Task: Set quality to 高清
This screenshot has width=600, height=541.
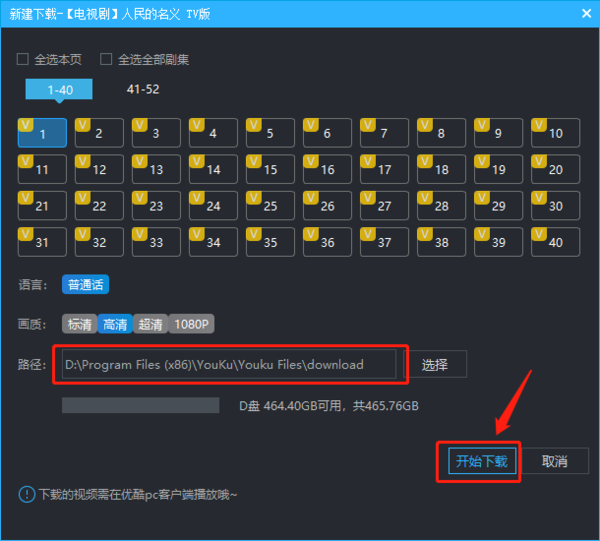Action: [115, 324]
